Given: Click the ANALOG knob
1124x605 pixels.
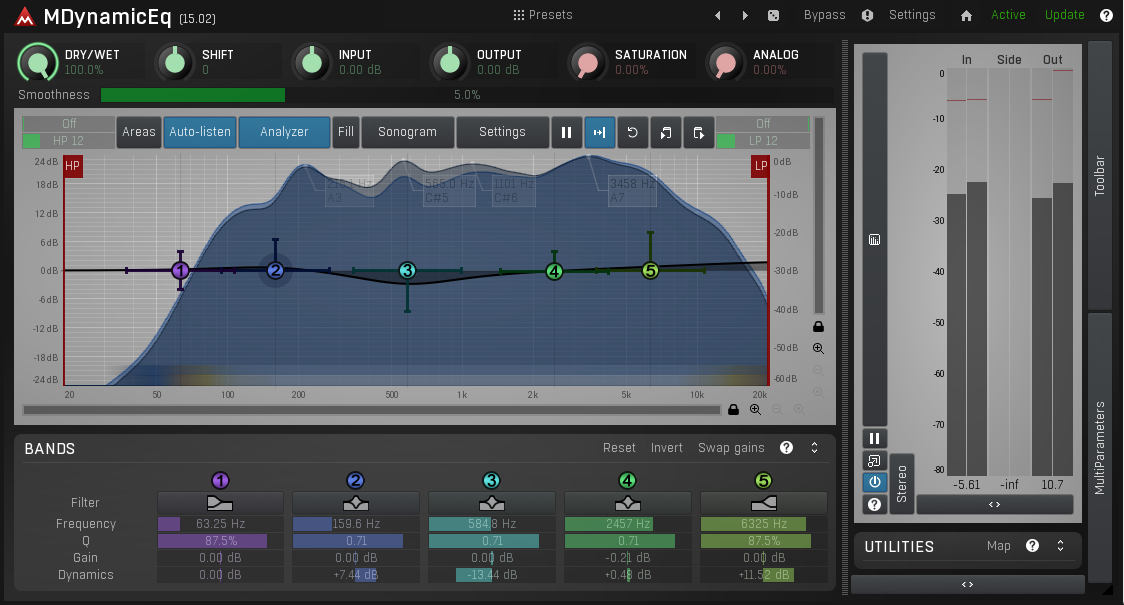Looking at the screenshot, I should 725,62.
